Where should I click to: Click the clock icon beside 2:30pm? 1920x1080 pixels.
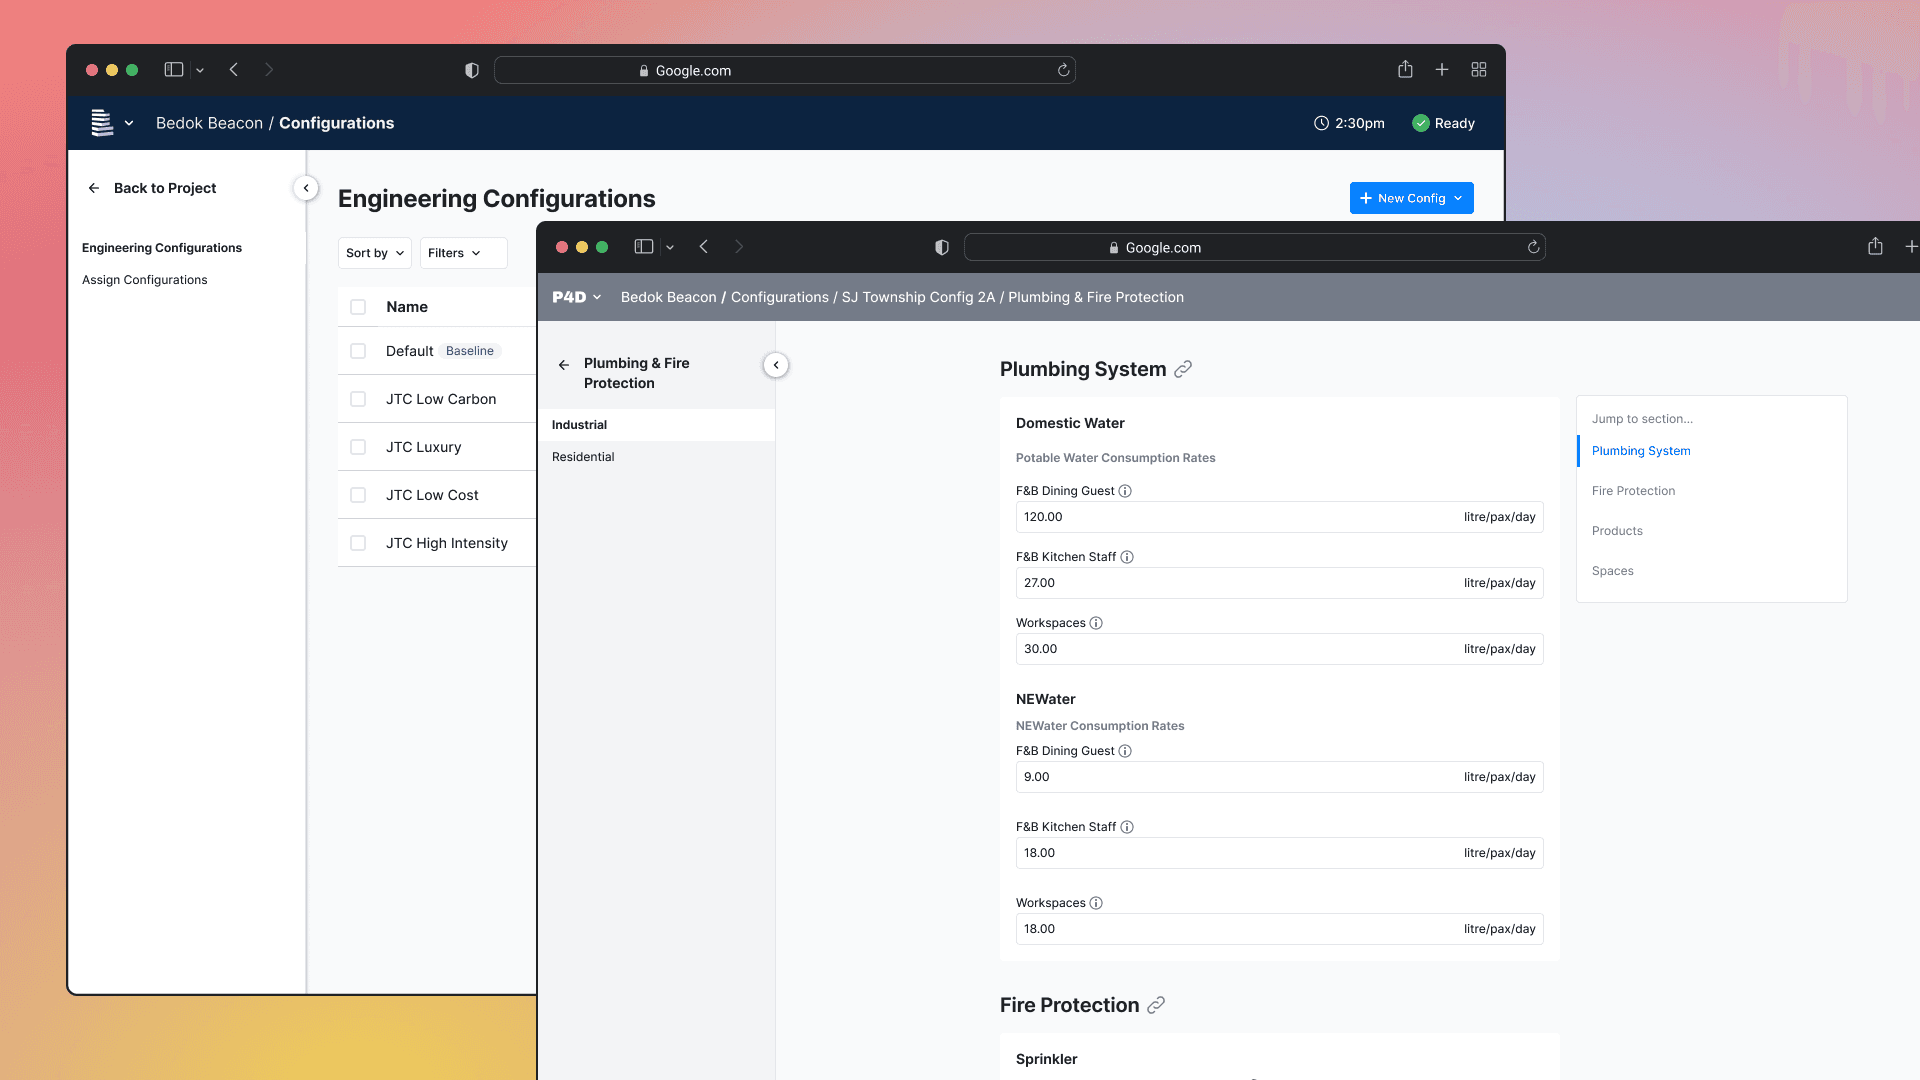[x=1321, y=123]
